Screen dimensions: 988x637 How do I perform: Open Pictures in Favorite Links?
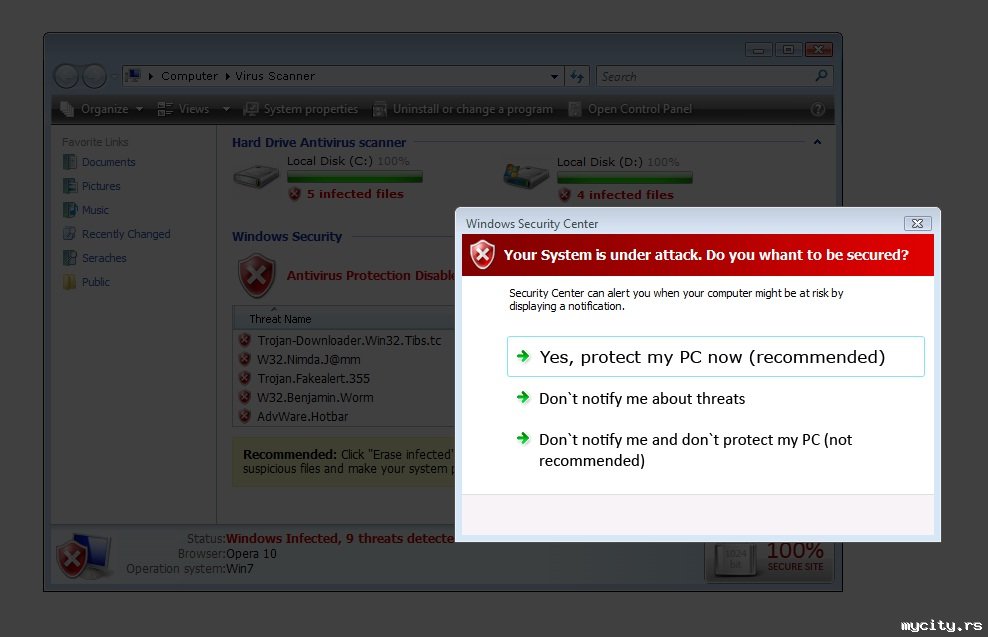click(92, 186)
